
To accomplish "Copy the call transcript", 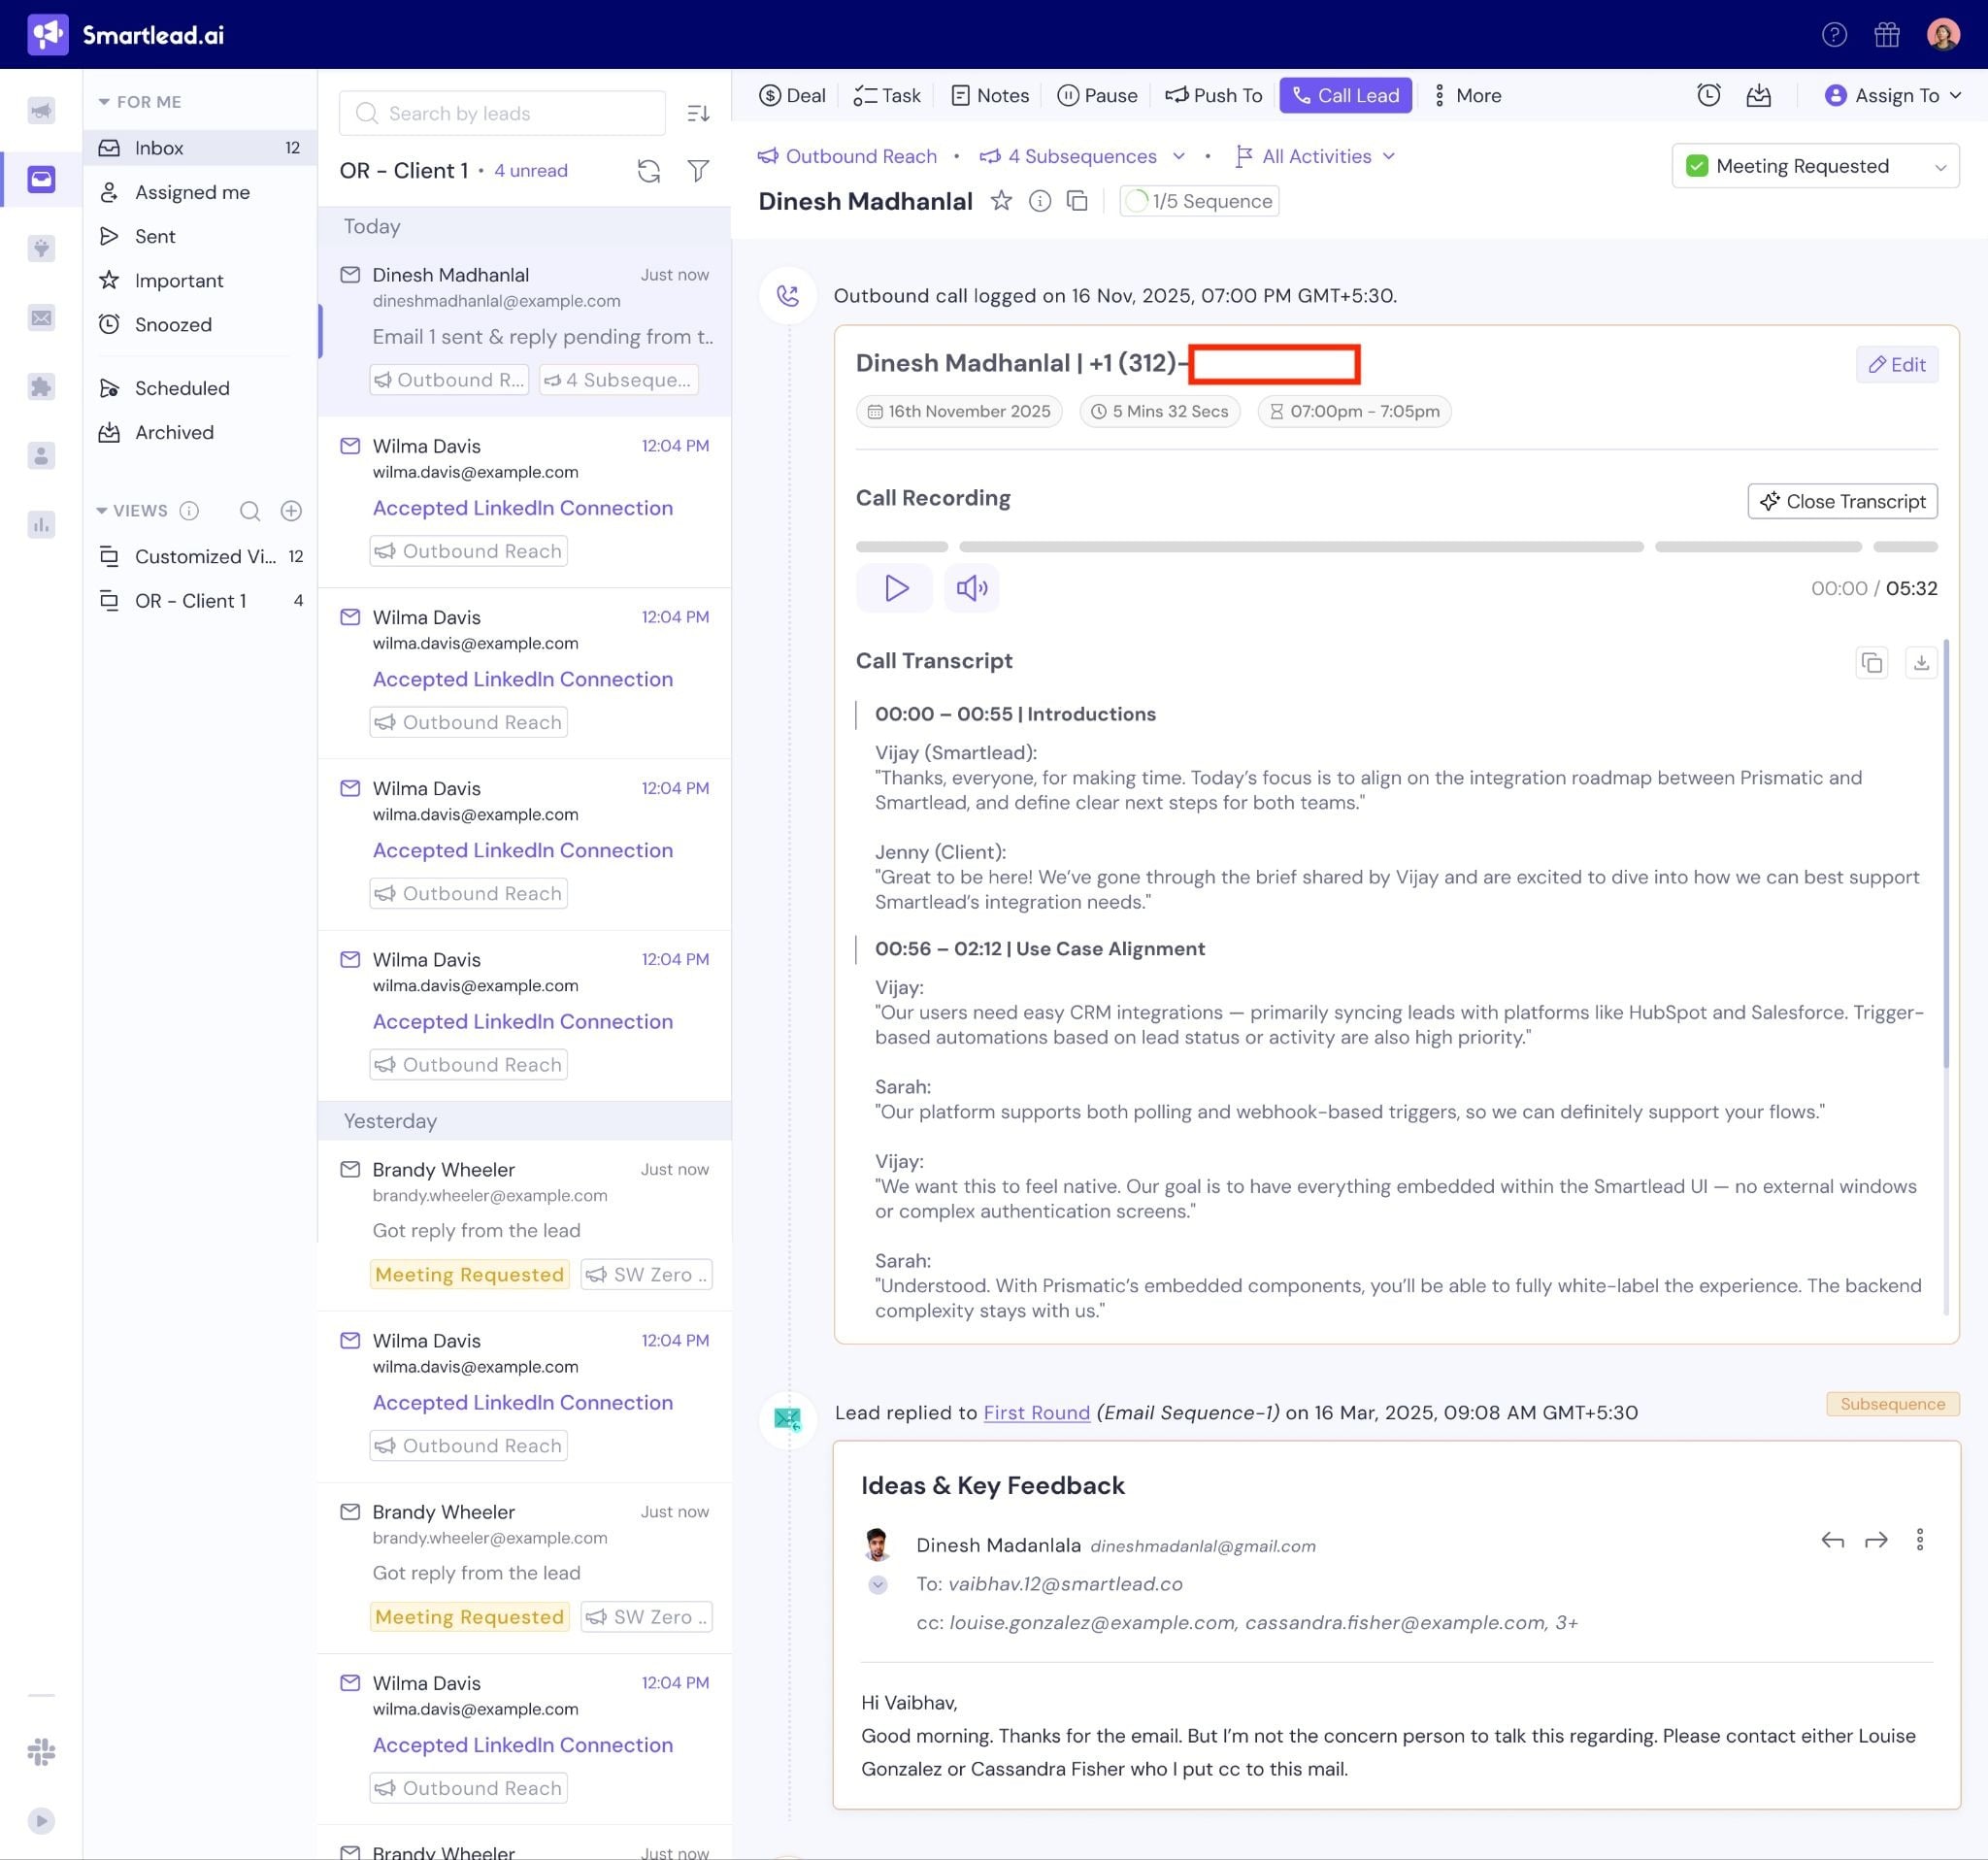I will (x=1871, y=662).
